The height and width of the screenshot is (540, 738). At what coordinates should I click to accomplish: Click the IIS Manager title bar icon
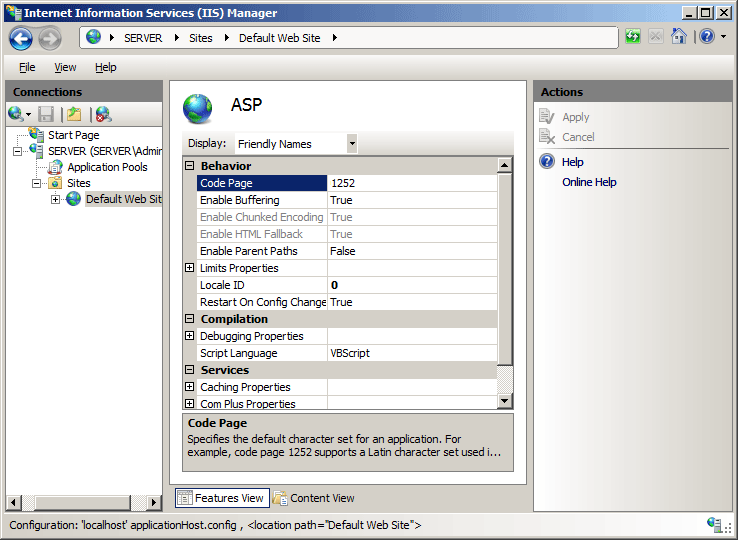tap(14, 12)
